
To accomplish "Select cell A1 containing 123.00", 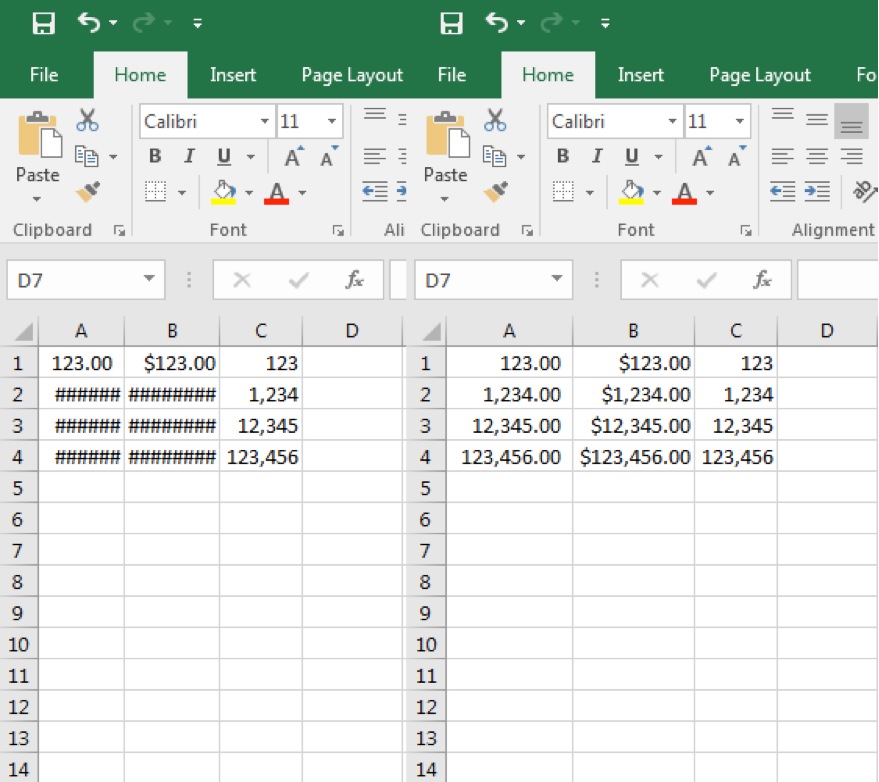I will pyautogui.click(x=81, y=362).
